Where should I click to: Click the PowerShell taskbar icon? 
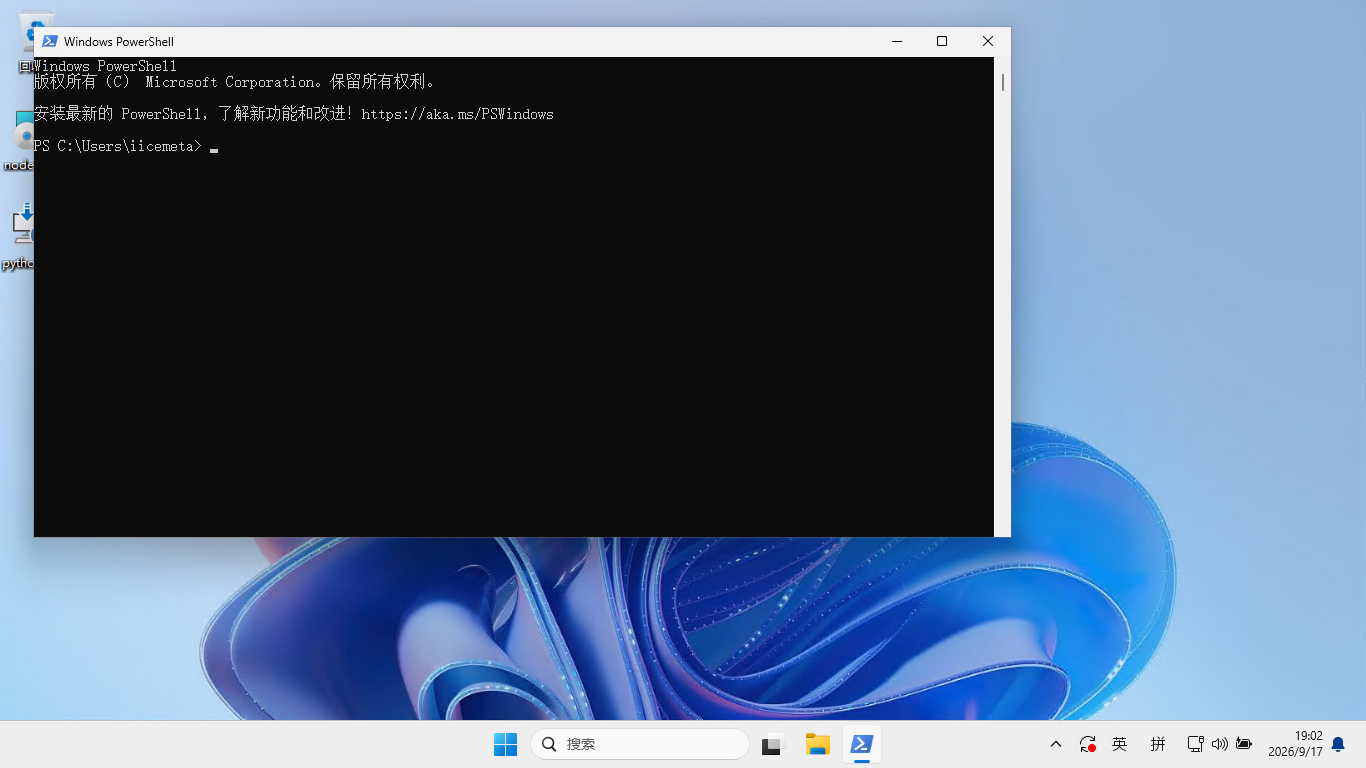[x=862, y=744]
